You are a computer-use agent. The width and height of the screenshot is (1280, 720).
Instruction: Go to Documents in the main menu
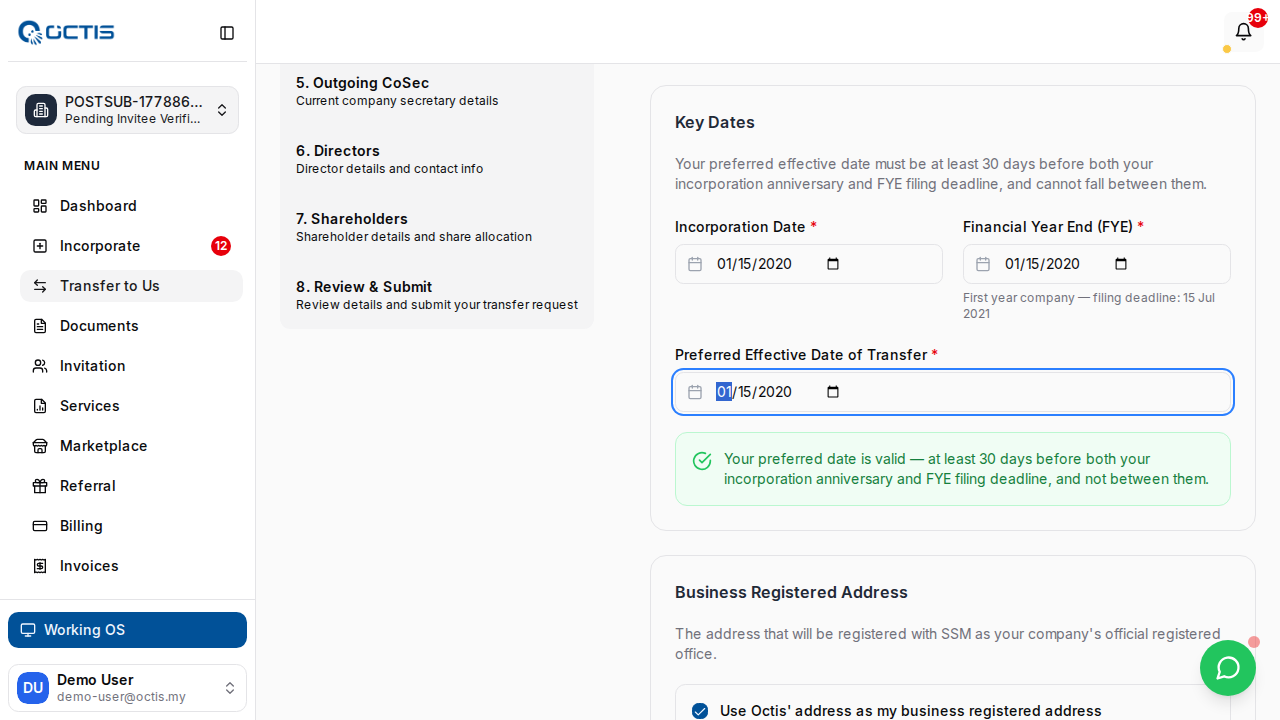[x=131, y=326]
